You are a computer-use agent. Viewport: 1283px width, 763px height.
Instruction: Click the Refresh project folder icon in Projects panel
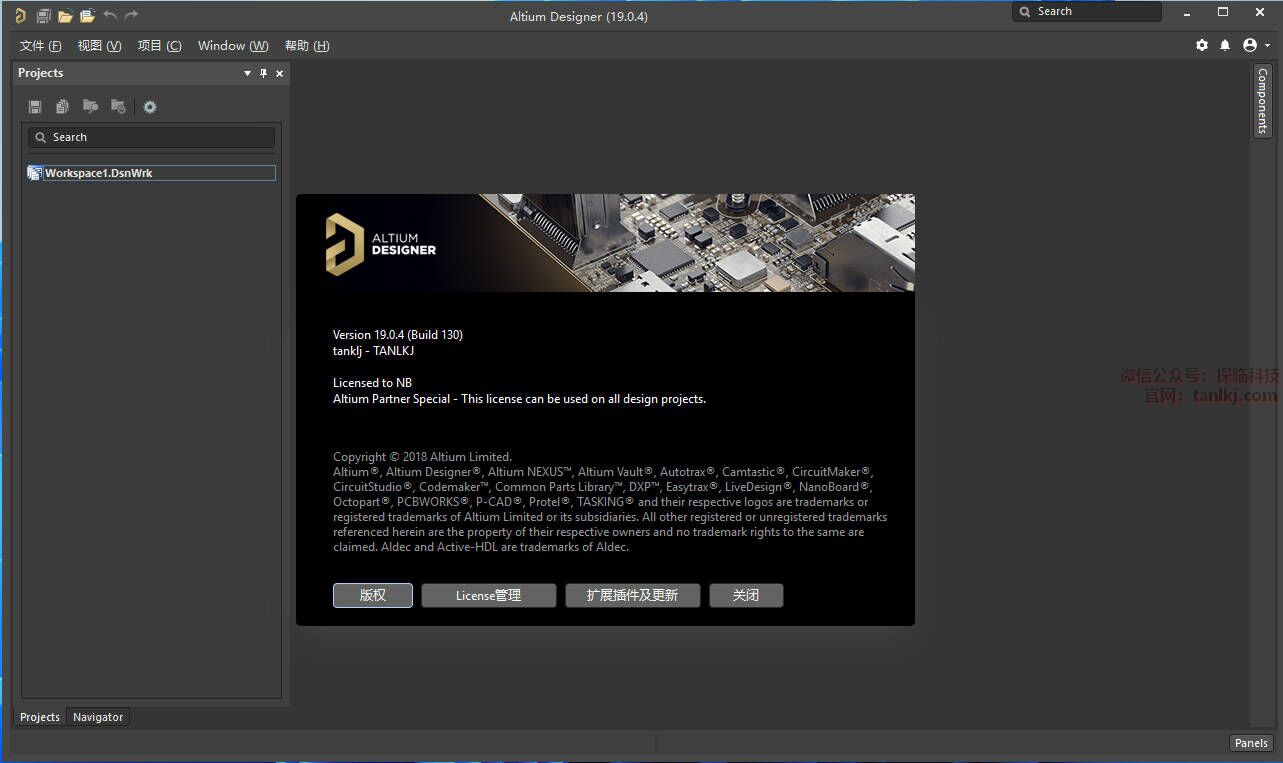[x=118, y=106]
